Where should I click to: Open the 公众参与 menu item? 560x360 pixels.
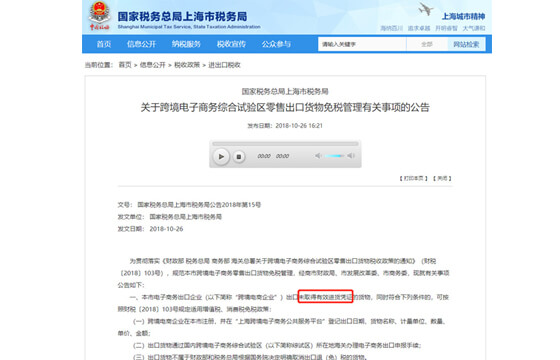pos(276,44)
